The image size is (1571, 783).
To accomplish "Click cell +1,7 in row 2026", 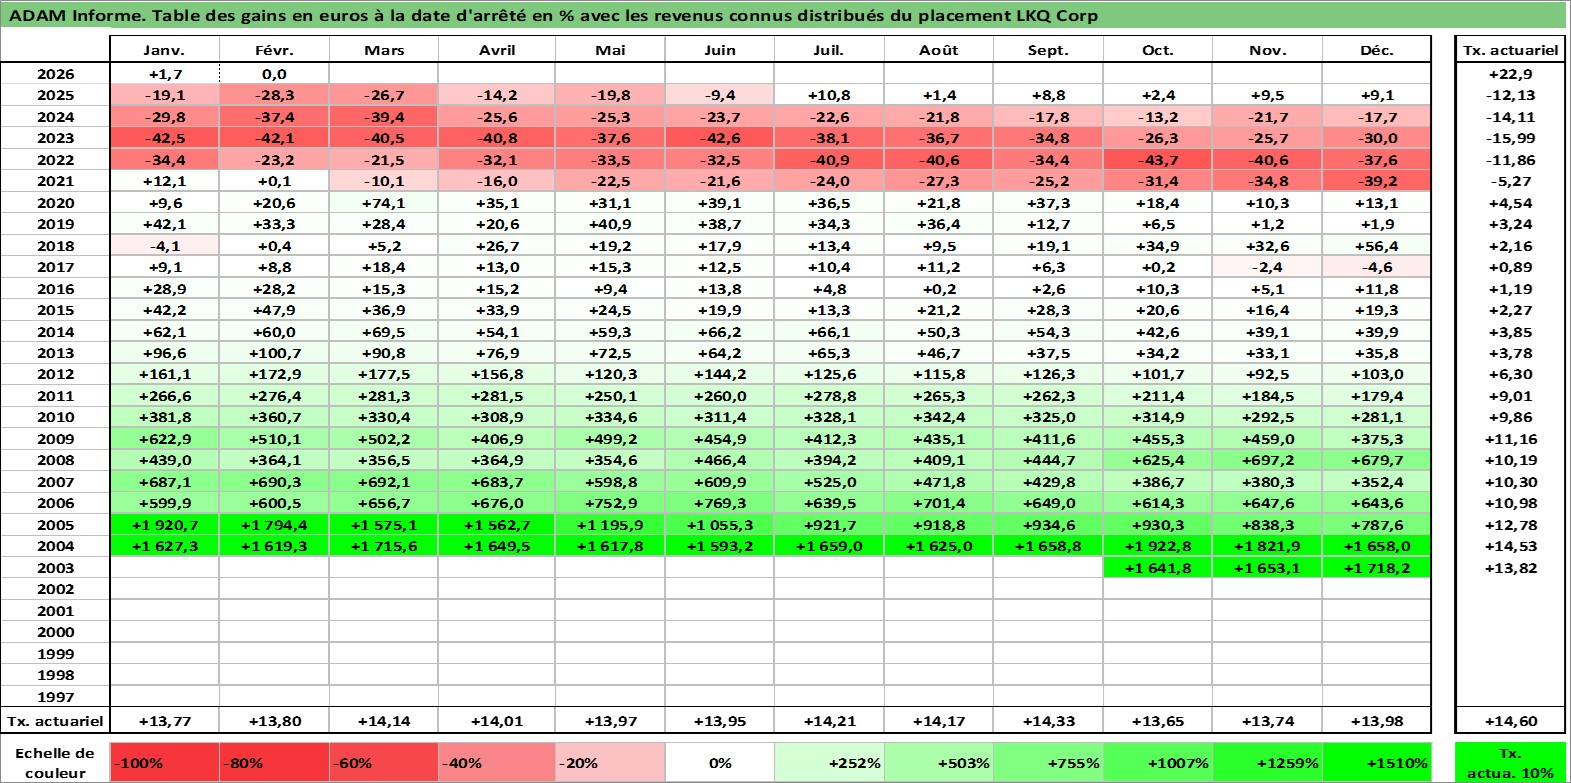I will (164, 74).
